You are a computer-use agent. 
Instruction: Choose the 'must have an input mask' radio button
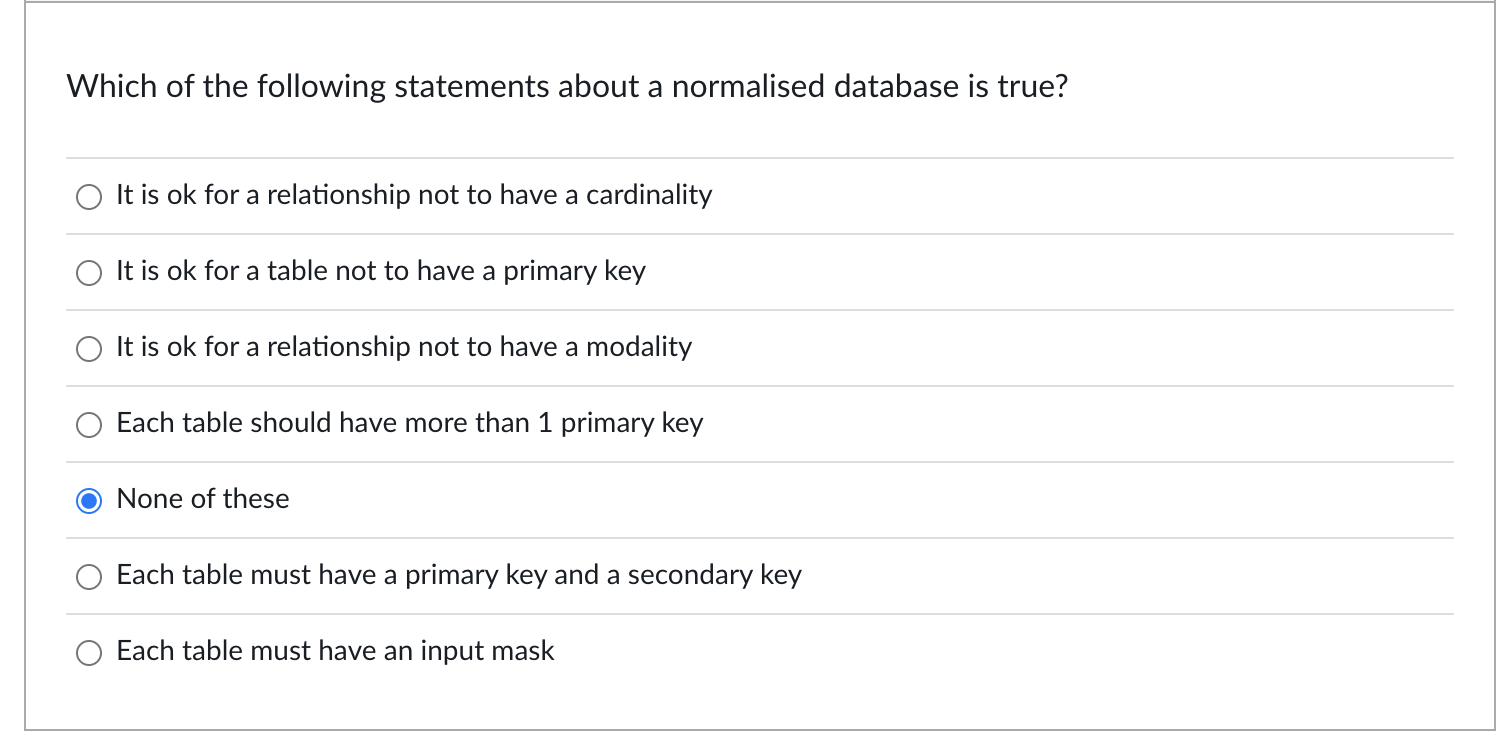(x=89, y=653)
